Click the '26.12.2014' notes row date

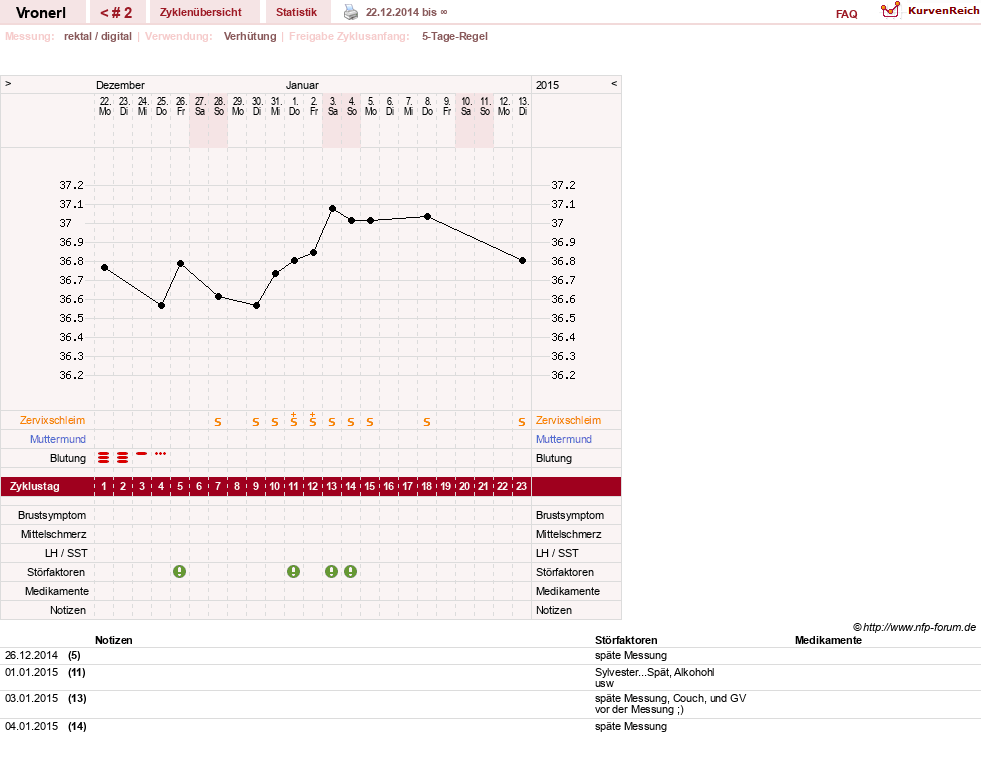pyautogui.click(x=31, y=655)
